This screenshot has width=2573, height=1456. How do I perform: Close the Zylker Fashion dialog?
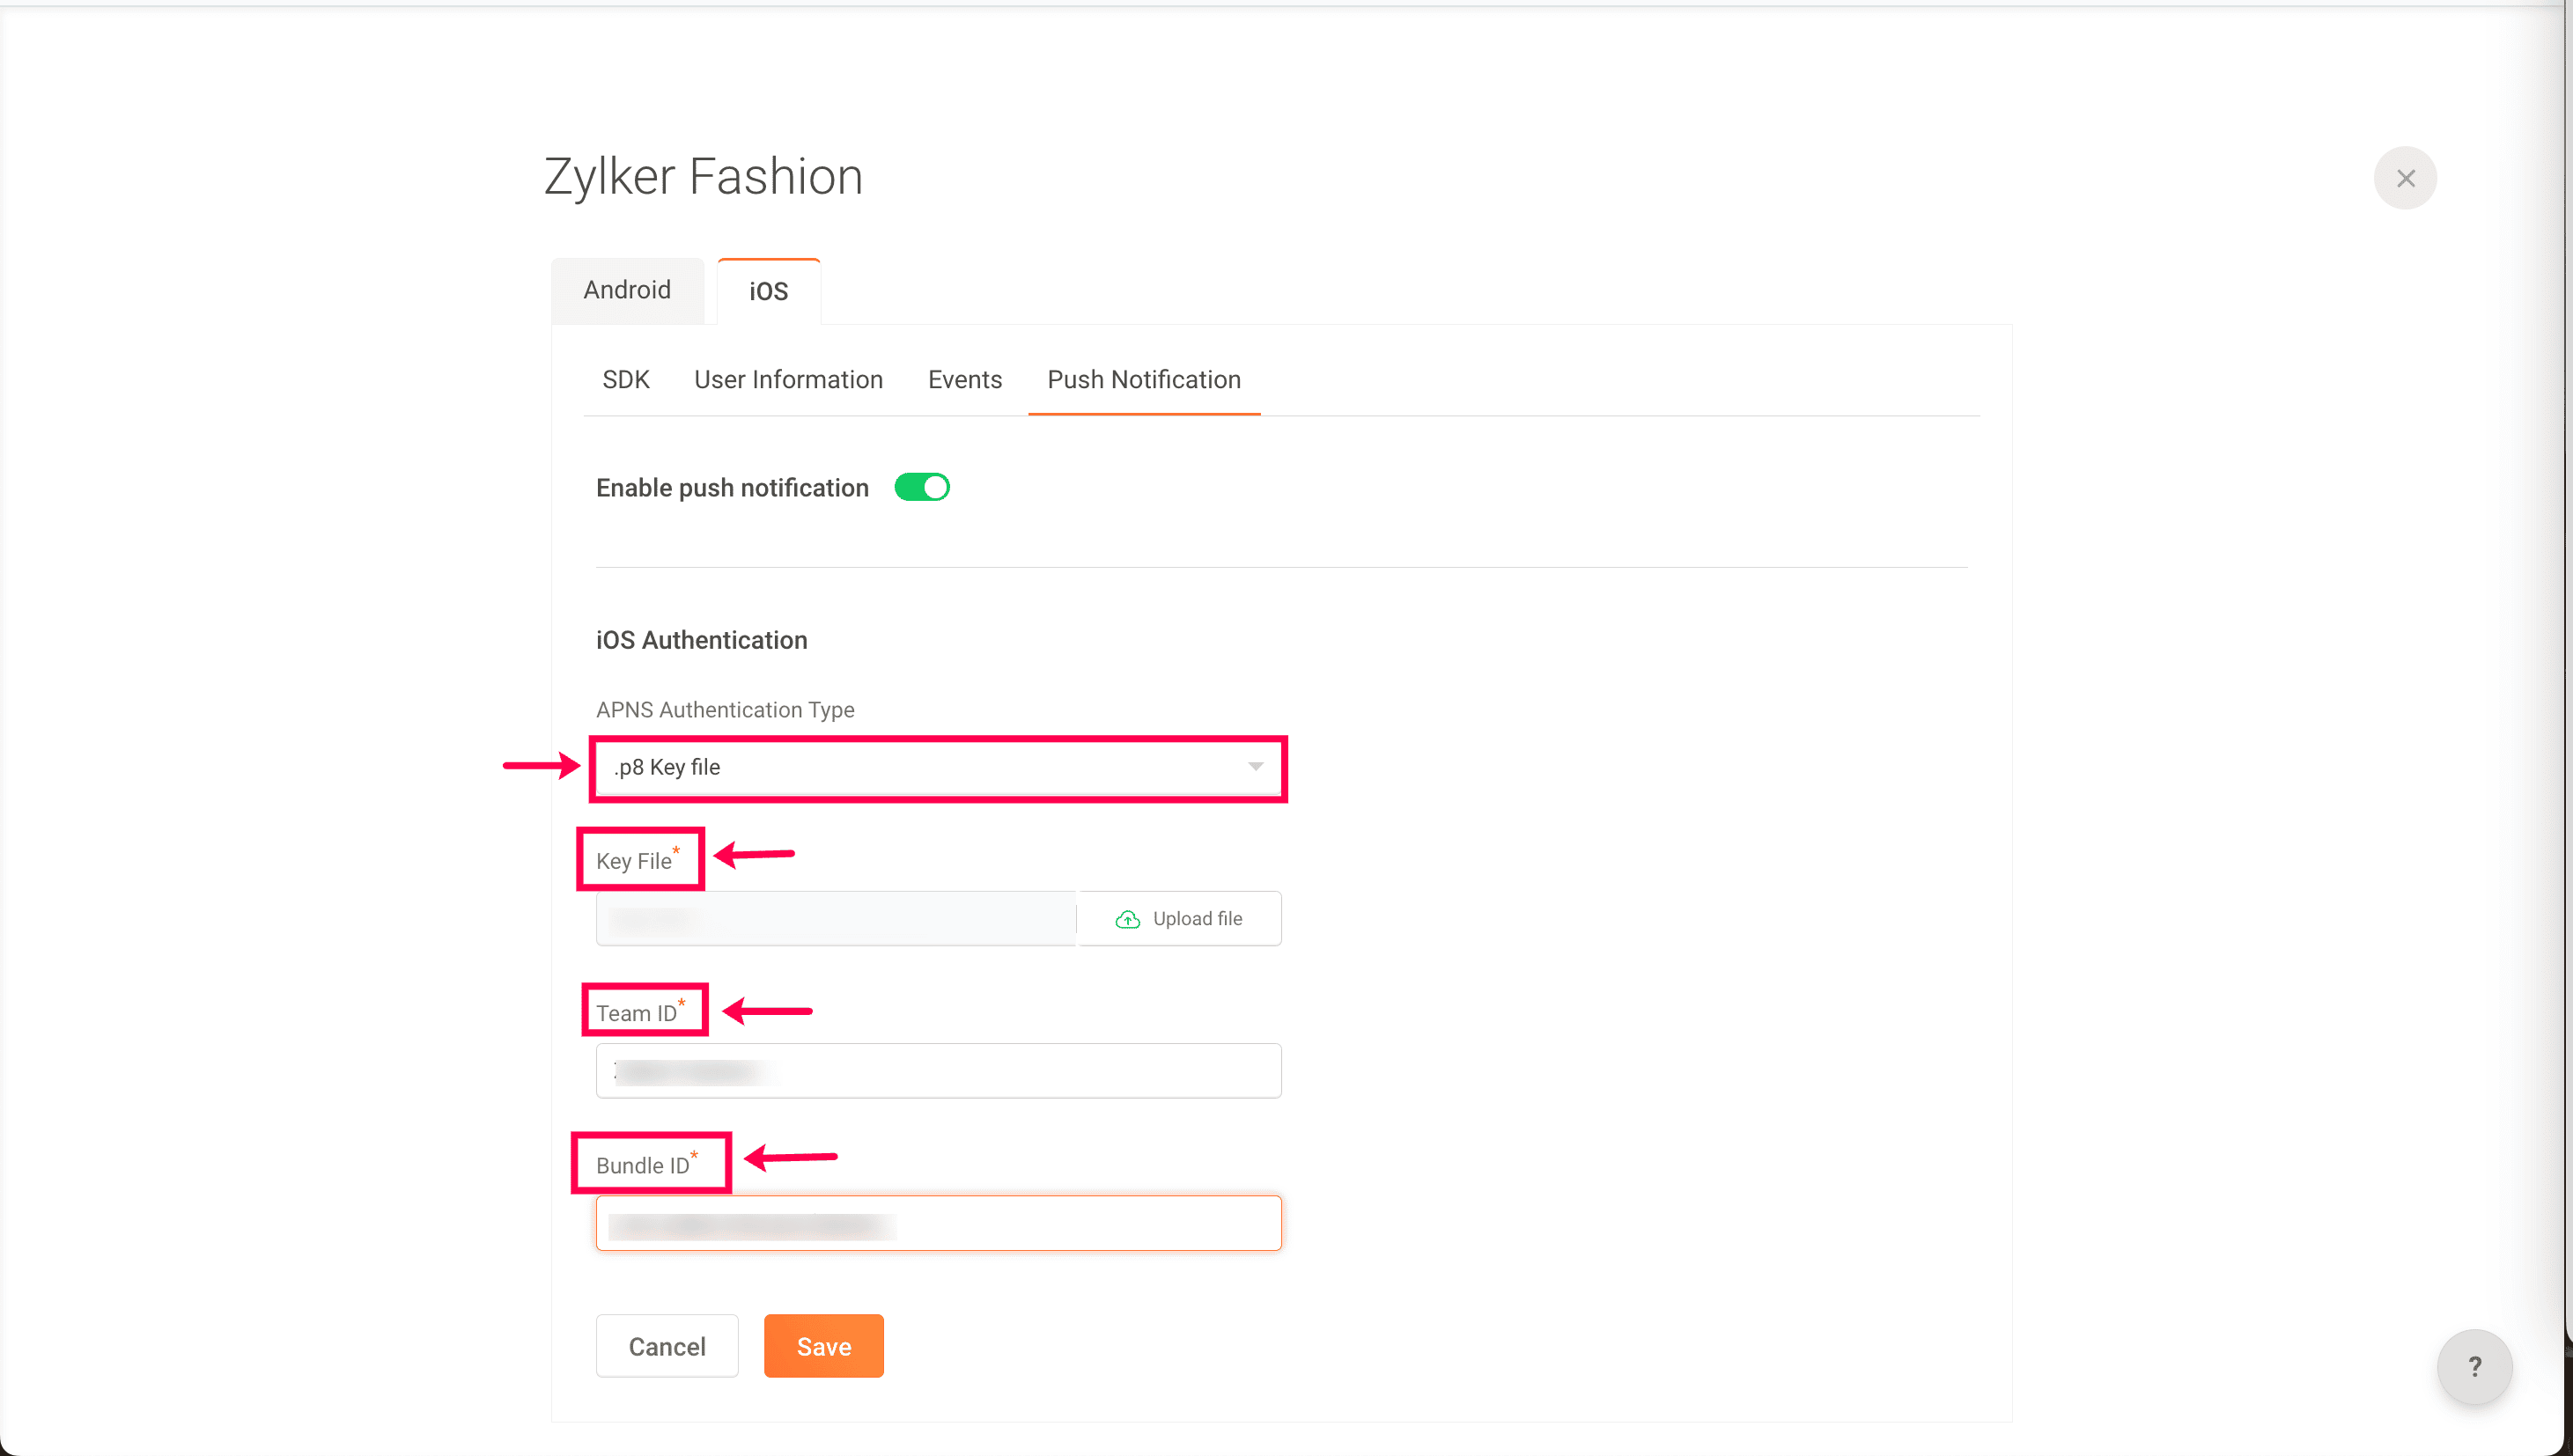coord(2404,178)
